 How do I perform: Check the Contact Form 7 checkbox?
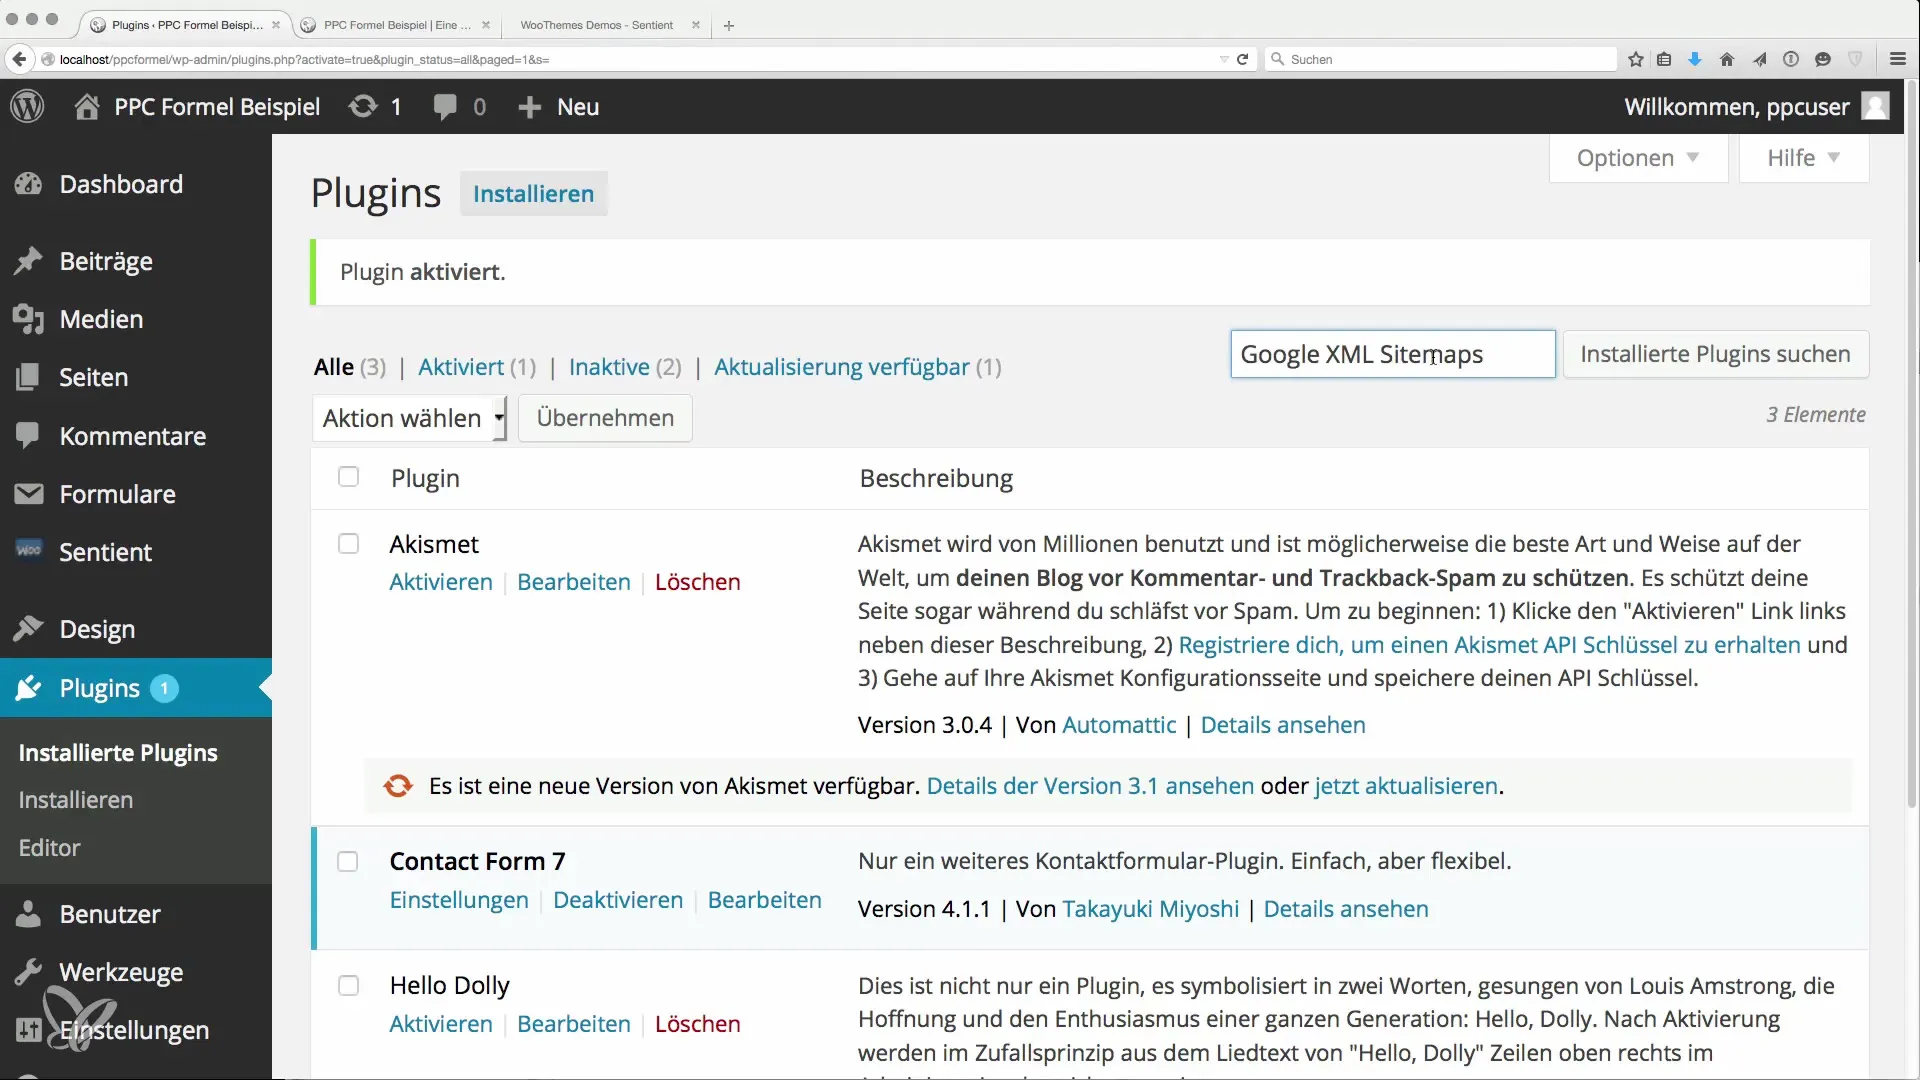(348, 861)
